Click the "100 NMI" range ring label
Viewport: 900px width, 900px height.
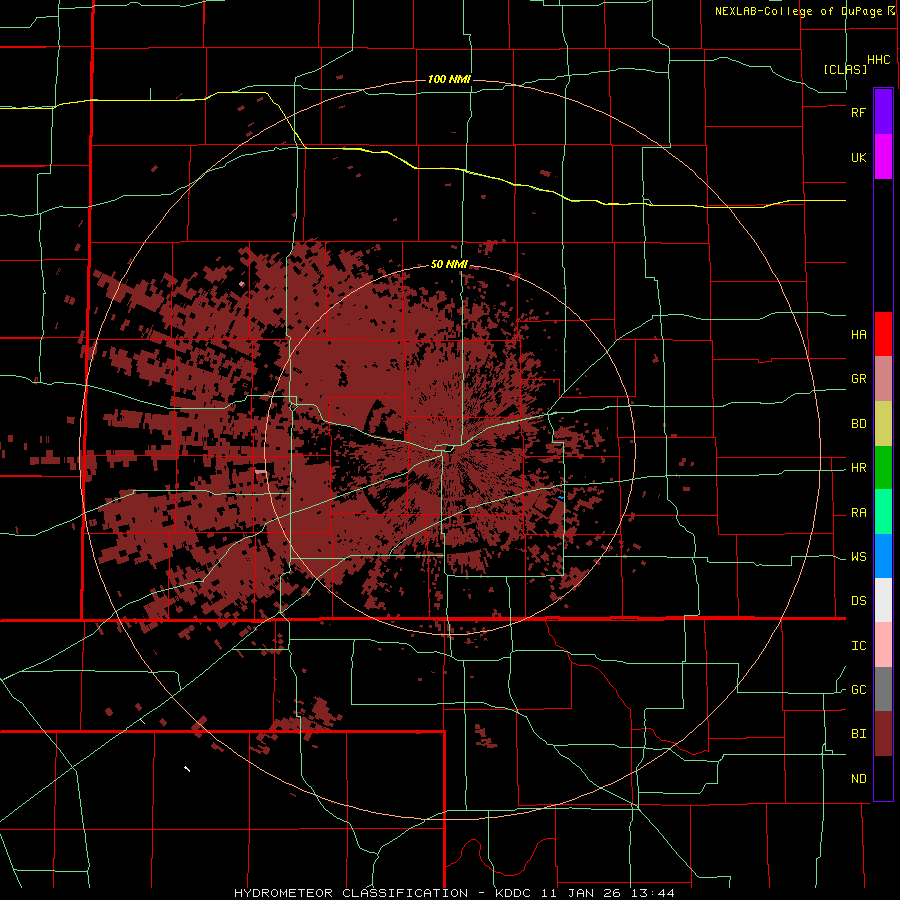[449, 79]
